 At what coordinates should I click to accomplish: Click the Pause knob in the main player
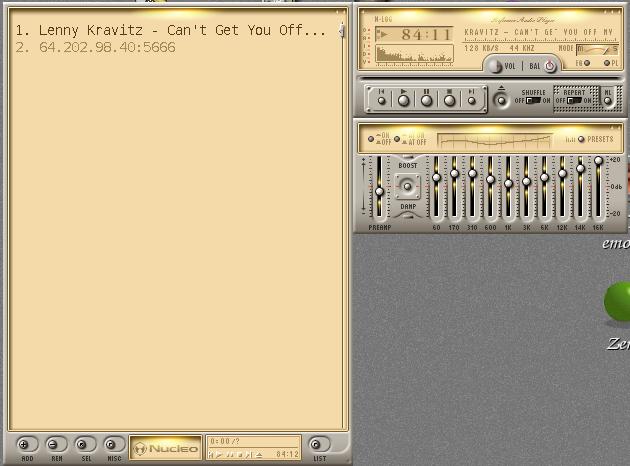427,101
